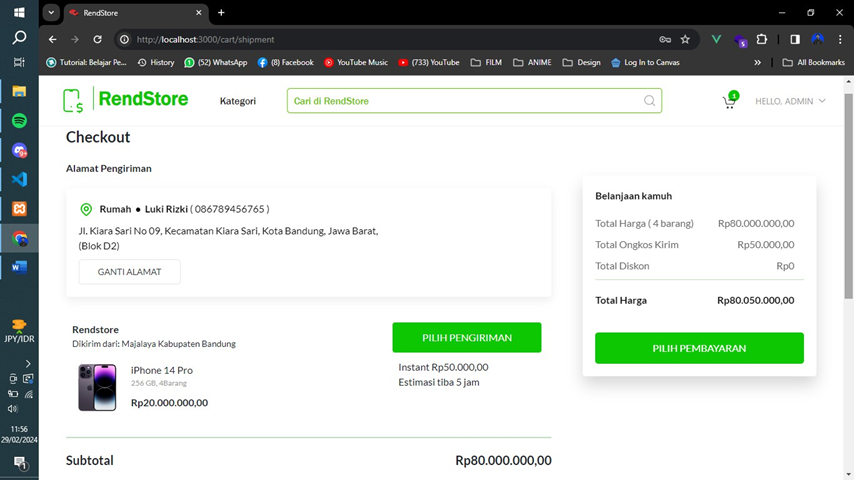This screenshot has height=480, width=854.
Task: Click the Total Ongkos Kirim label
Action: 637,245
